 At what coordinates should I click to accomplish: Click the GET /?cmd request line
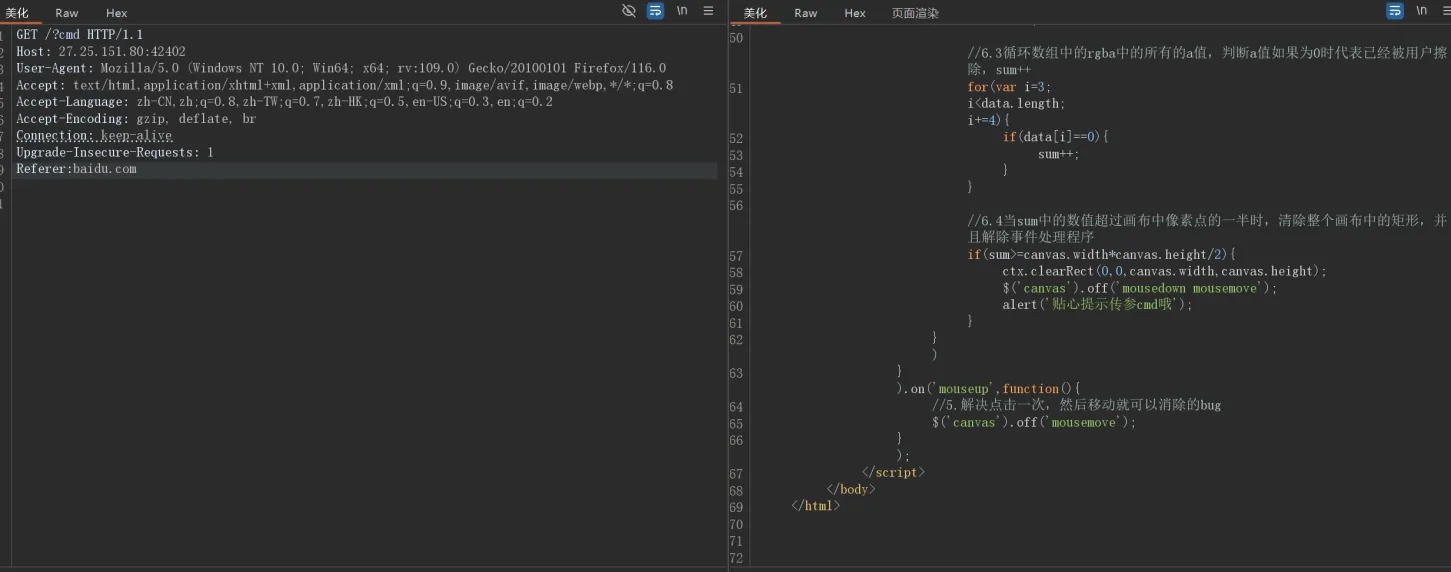point(79,34)
